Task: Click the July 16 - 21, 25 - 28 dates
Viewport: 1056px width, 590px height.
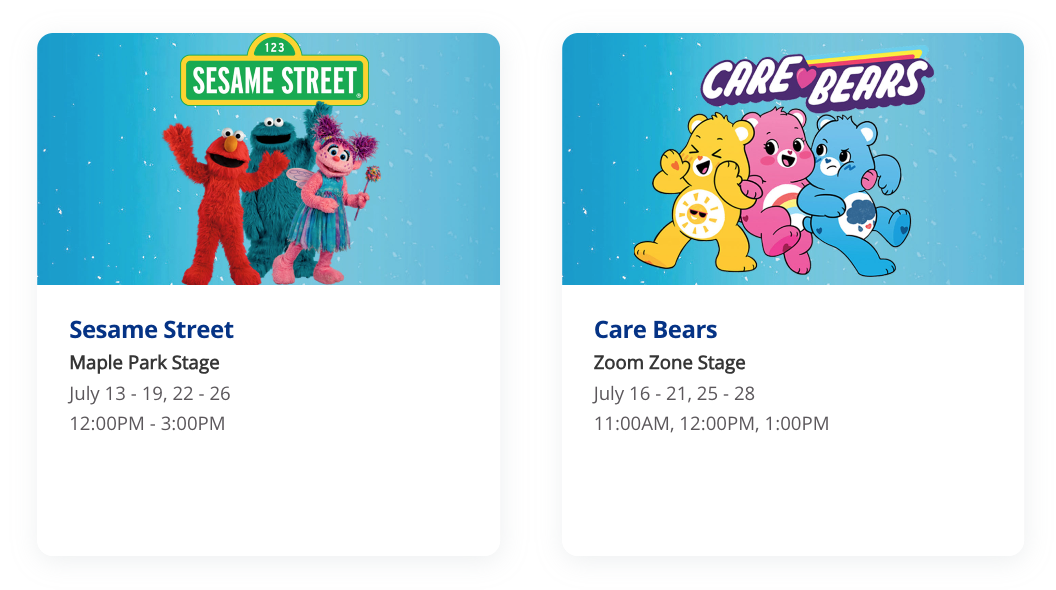Action: tap(674, 393)
